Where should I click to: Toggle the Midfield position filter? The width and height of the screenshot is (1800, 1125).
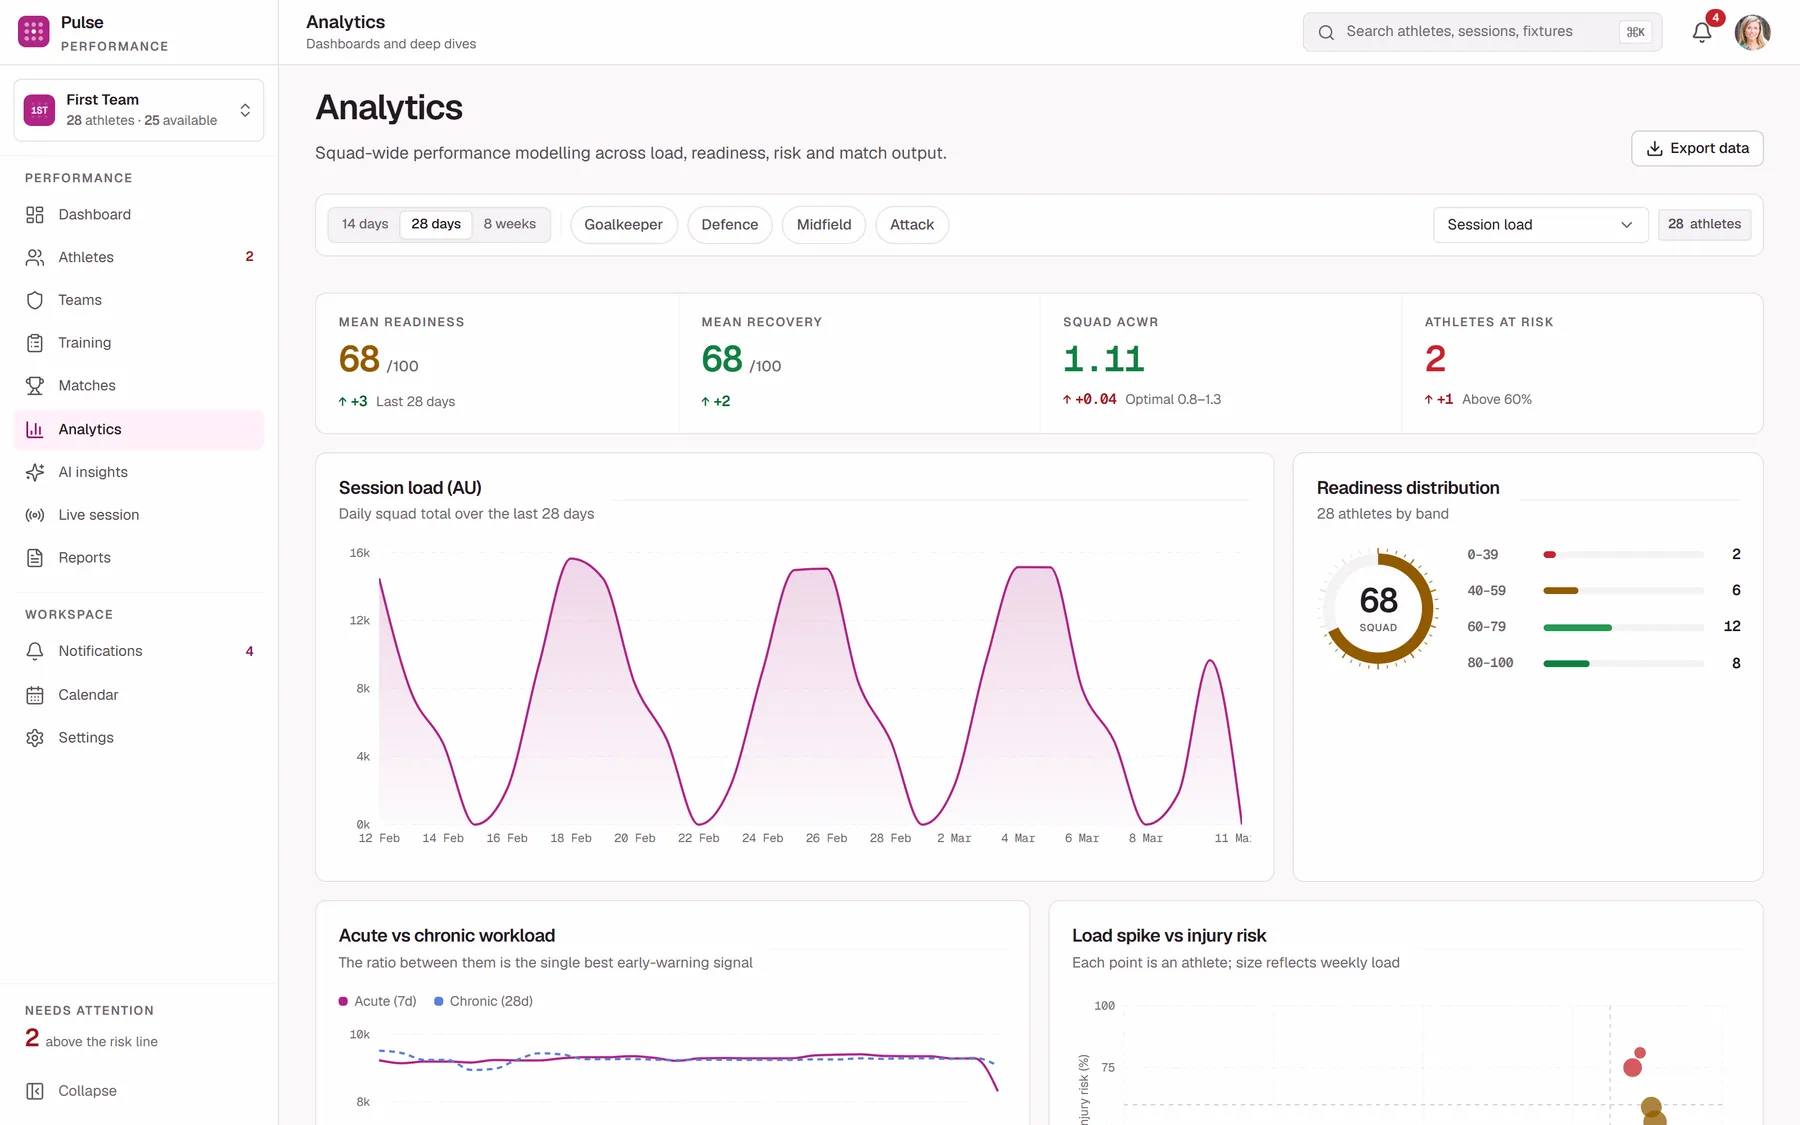pyautogui.click(x=824, y=225)
